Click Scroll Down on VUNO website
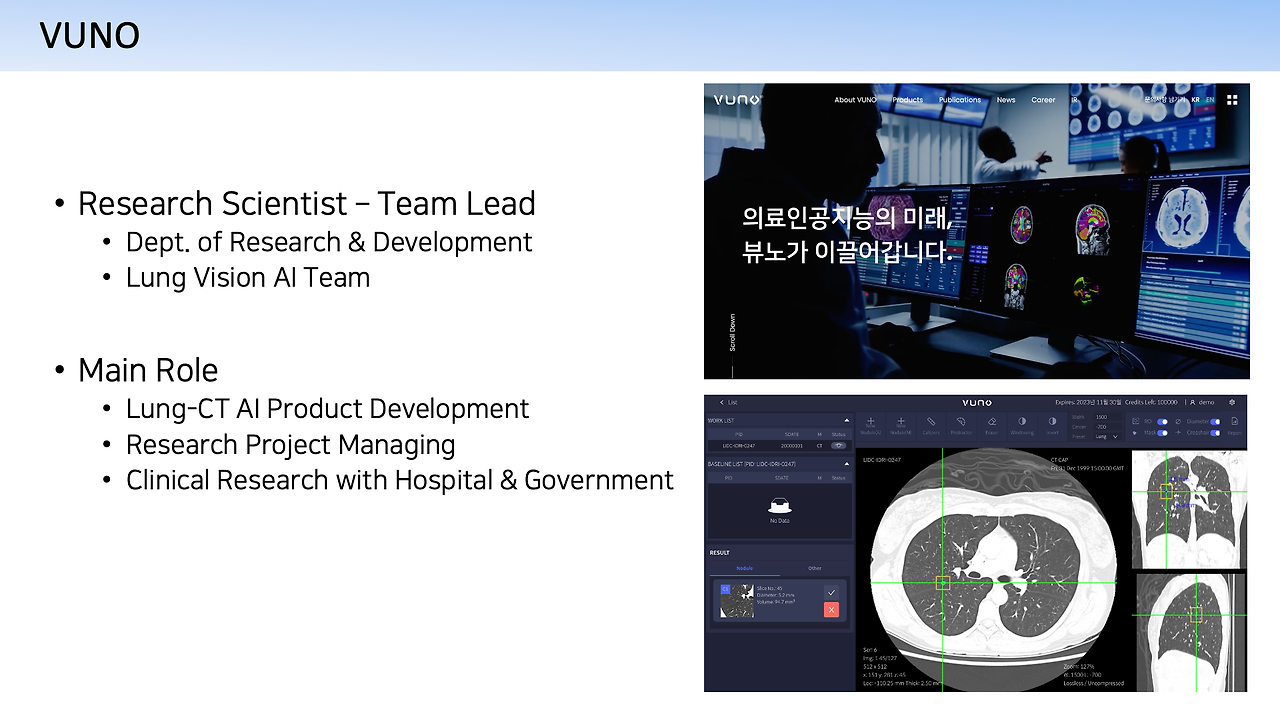 (732, 332)
